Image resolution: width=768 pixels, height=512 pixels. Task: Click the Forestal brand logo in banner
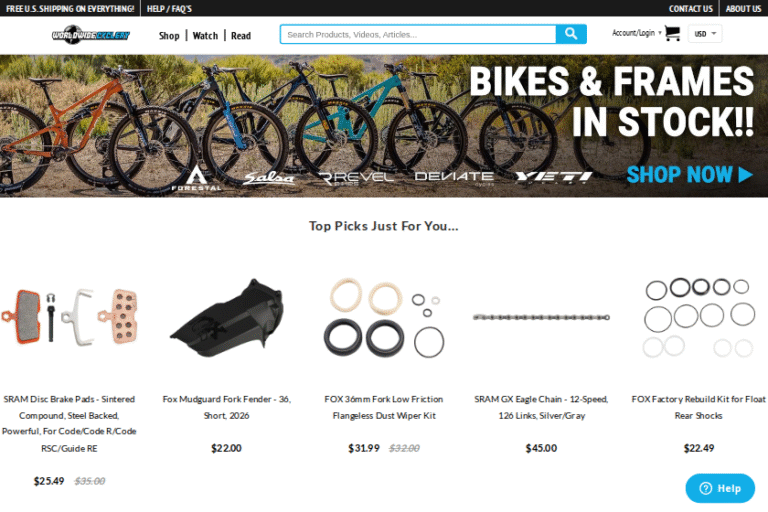coord(196,178)
